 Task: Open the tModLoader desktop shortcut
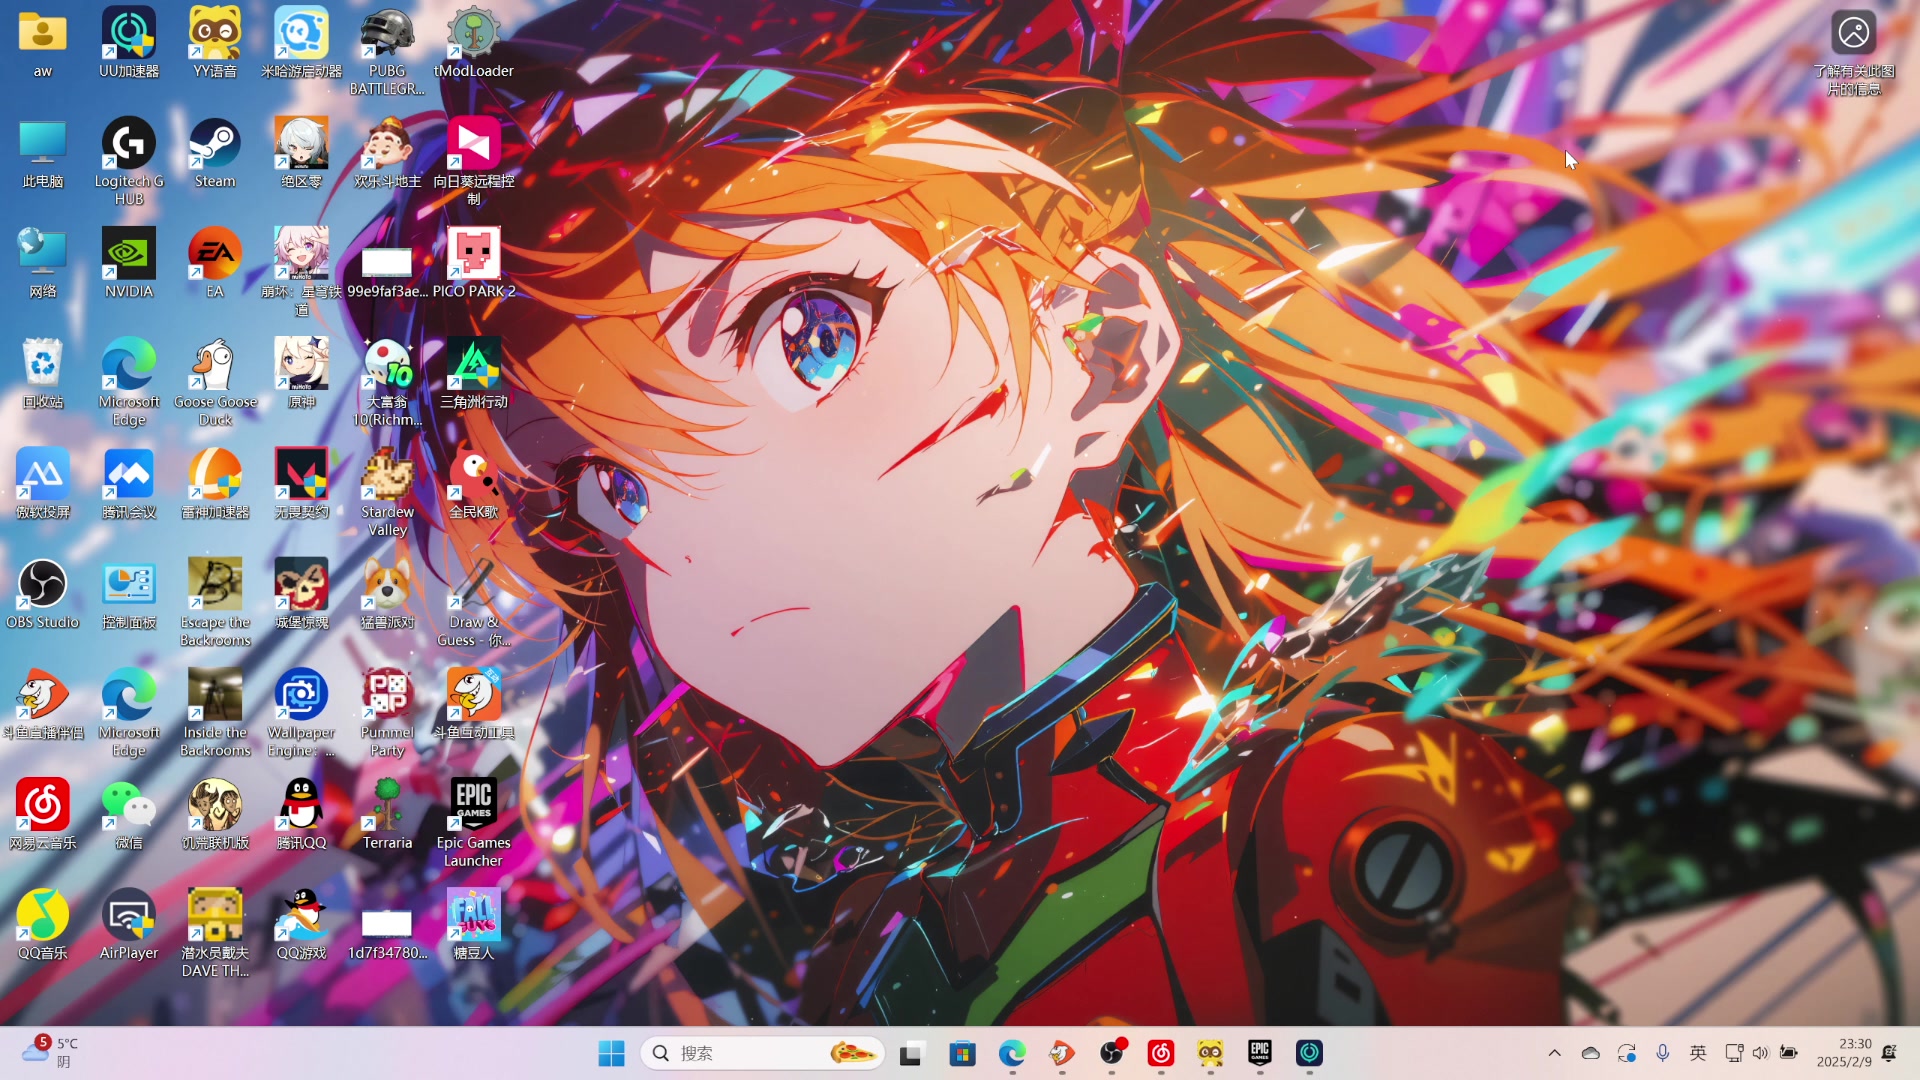[x=473, y=43]
